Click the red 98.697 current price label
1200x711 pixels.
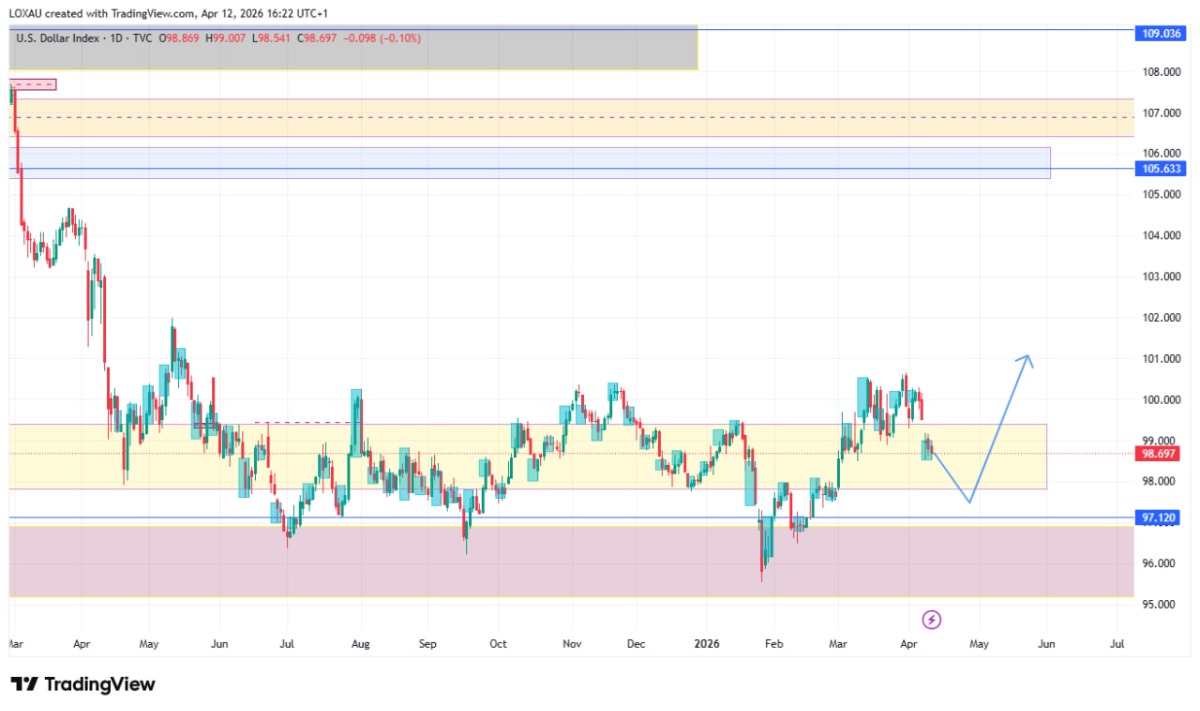pos(1161,453)
